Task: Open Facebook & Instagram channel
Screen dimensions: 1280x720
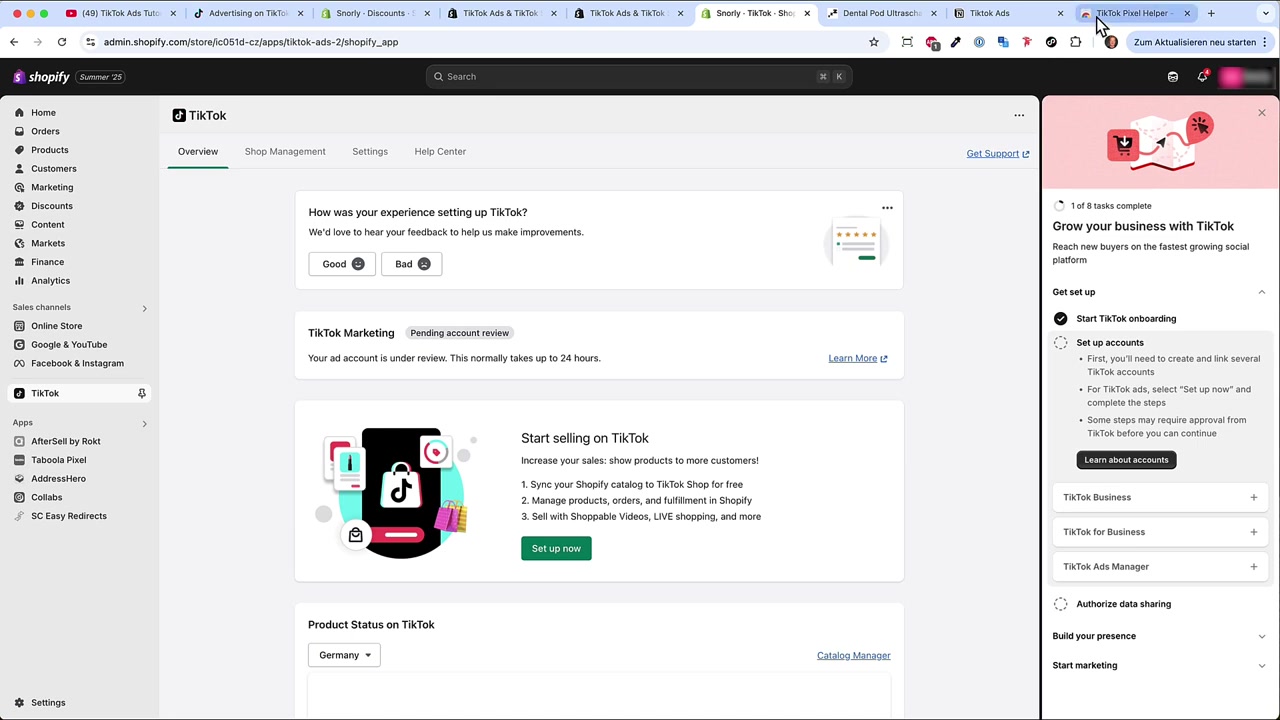Action: coord(77,363)
